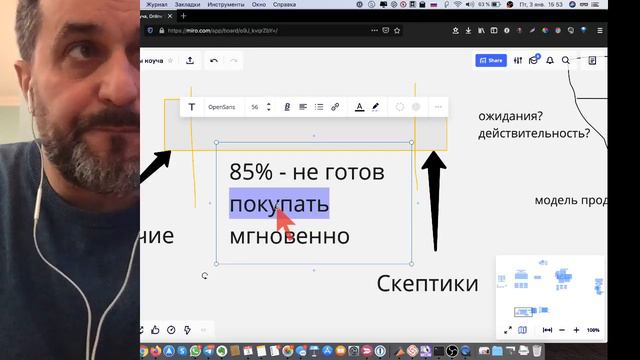This screenshot has height=360, width=640.
Task: Click the minimap preview thumbnail
Action: pos(550,288)
